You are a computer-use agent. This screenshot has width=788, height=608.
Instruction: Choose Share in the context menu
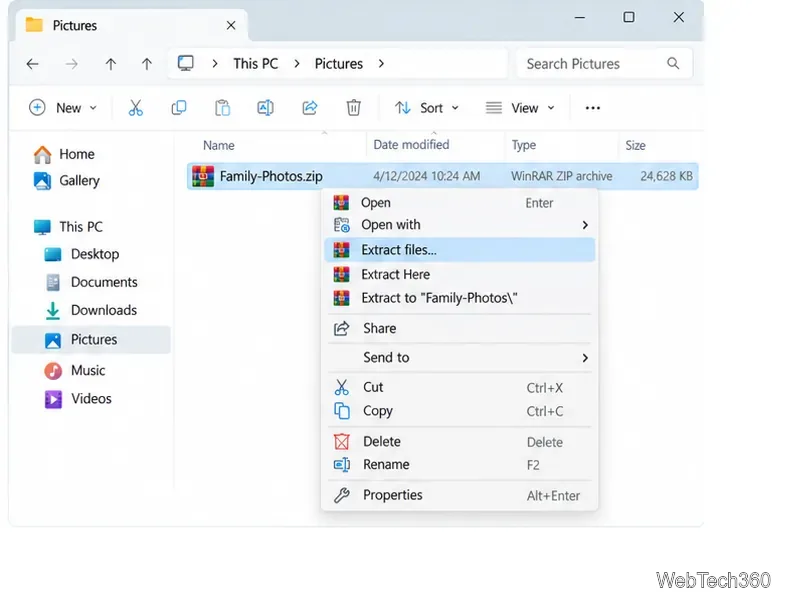(460, 329)
